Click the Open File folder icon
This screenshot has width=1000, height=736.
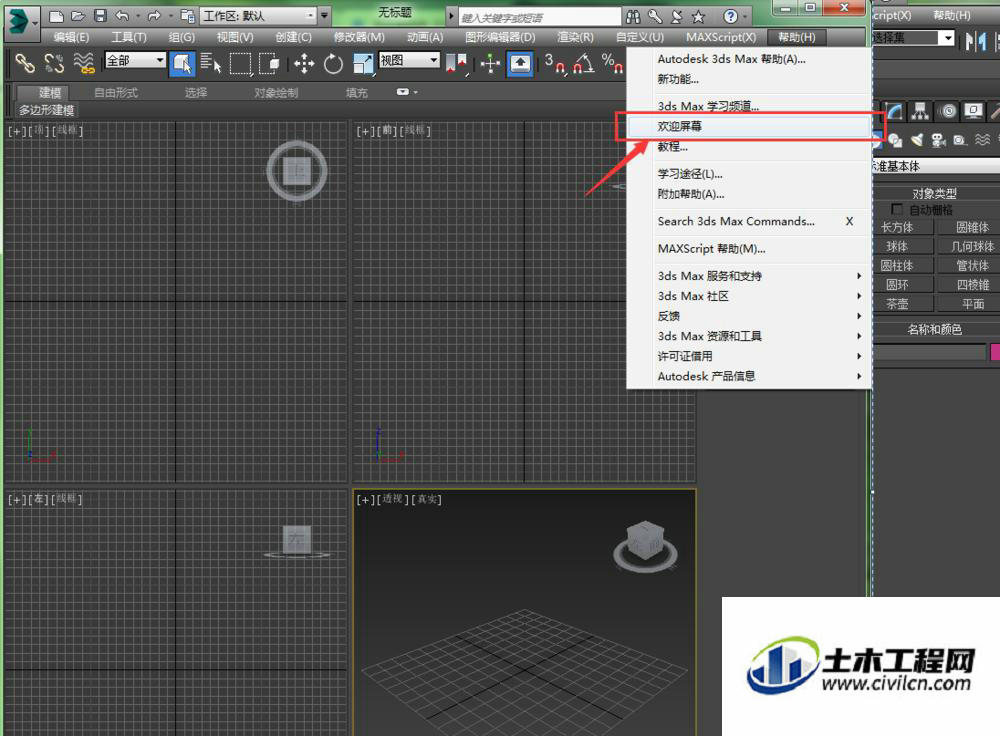pyautogui.click(x=78, y=16)
